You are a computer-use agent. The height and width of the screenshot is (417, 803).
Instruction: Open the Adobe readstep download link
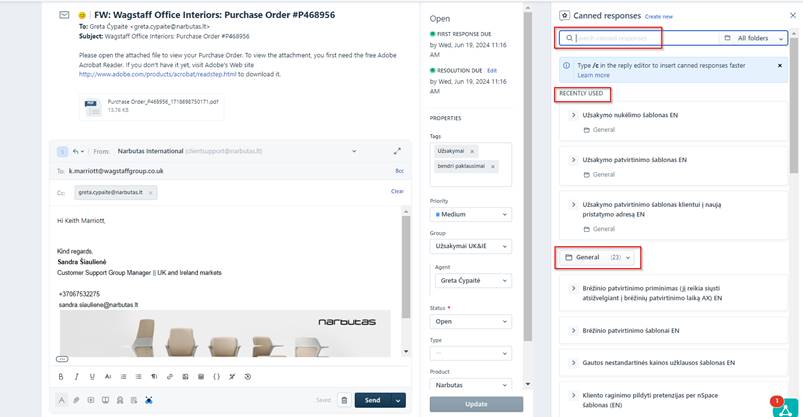pyautogui.click(x=158, y=74)
